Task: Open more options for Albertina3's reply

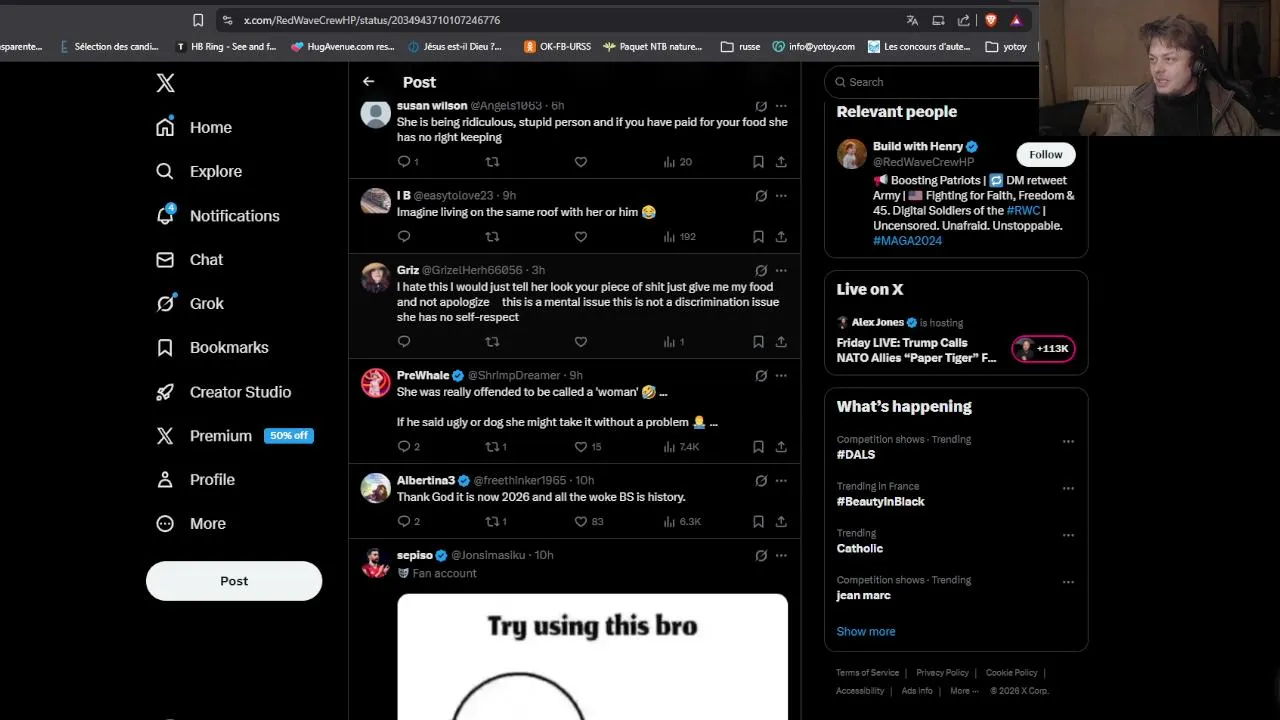Action: (781, 481)
